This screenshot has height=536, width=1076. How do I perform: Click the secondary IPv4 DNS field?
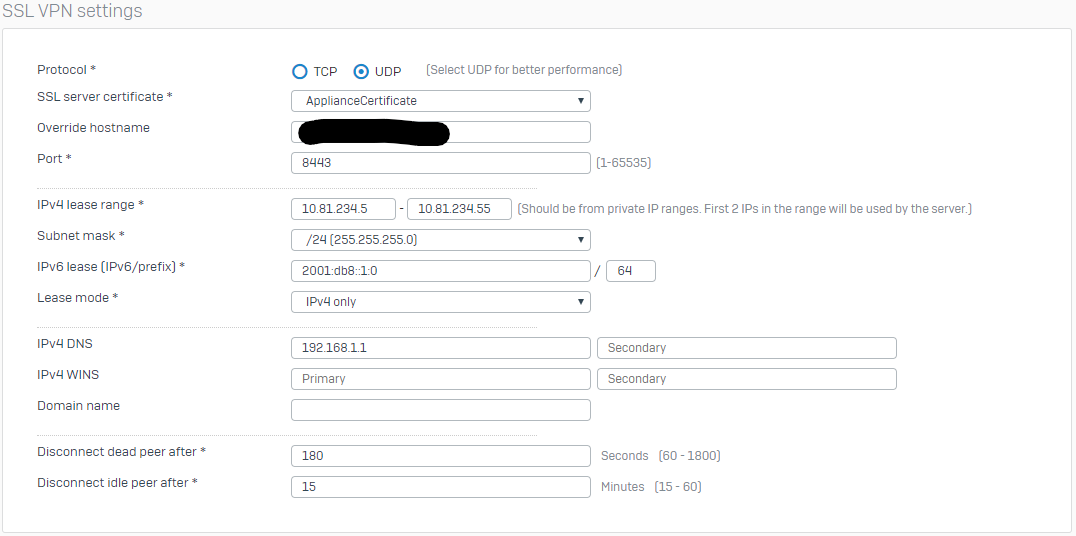click(746, 348)
